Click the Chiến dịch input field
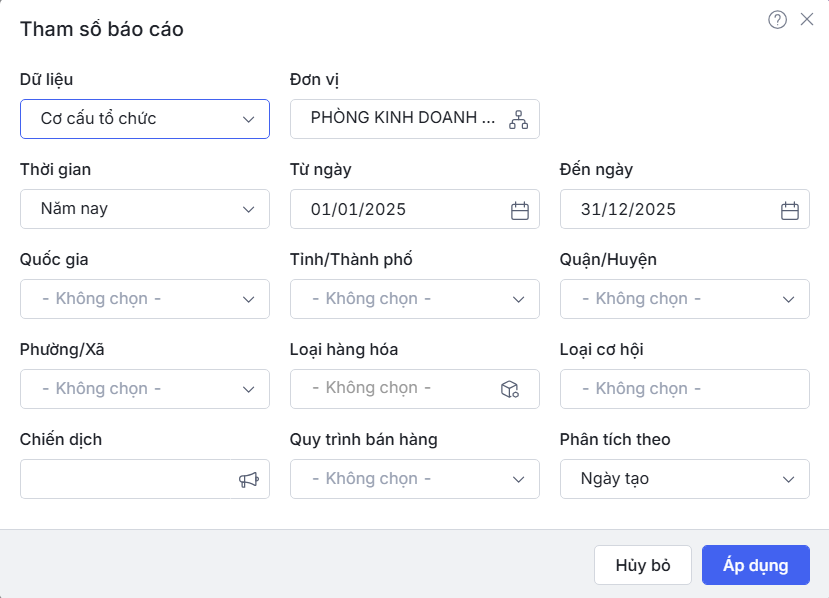 tap(125, 479)
